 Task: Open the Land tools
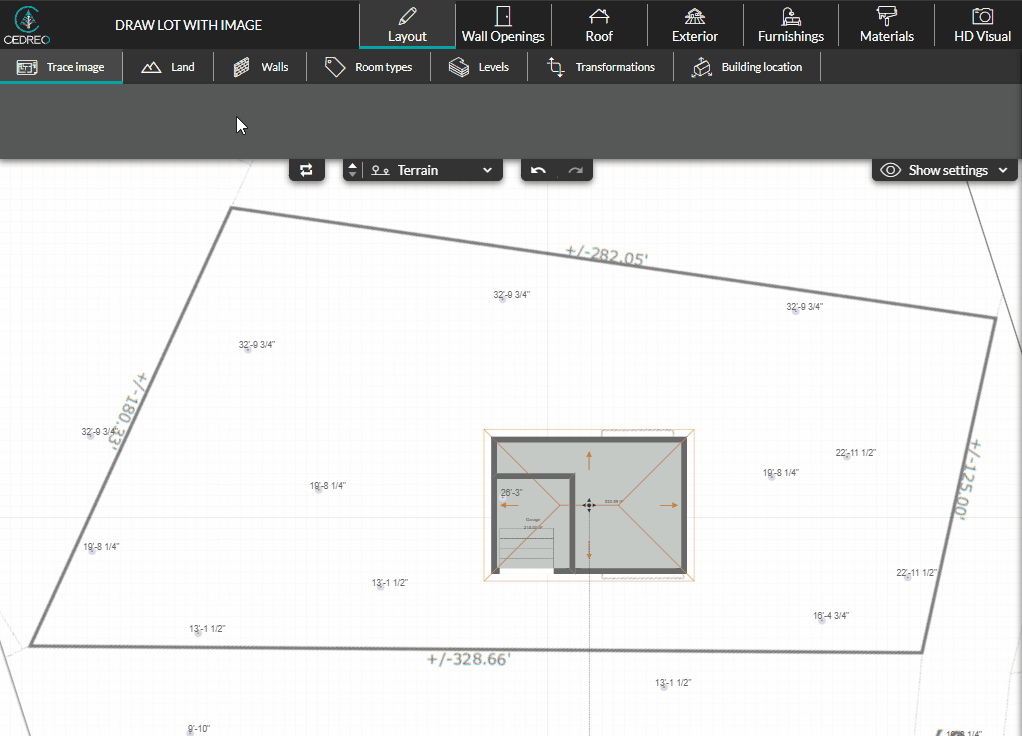168,67
